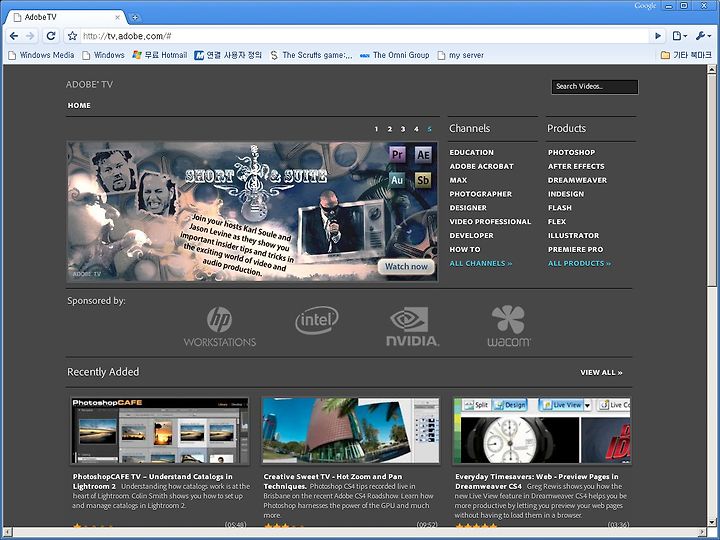Image resolution: width=720 pixels, height=540 pixels.
Task: Click the Intel sponsor logo
Action: (x=317, y=320)
